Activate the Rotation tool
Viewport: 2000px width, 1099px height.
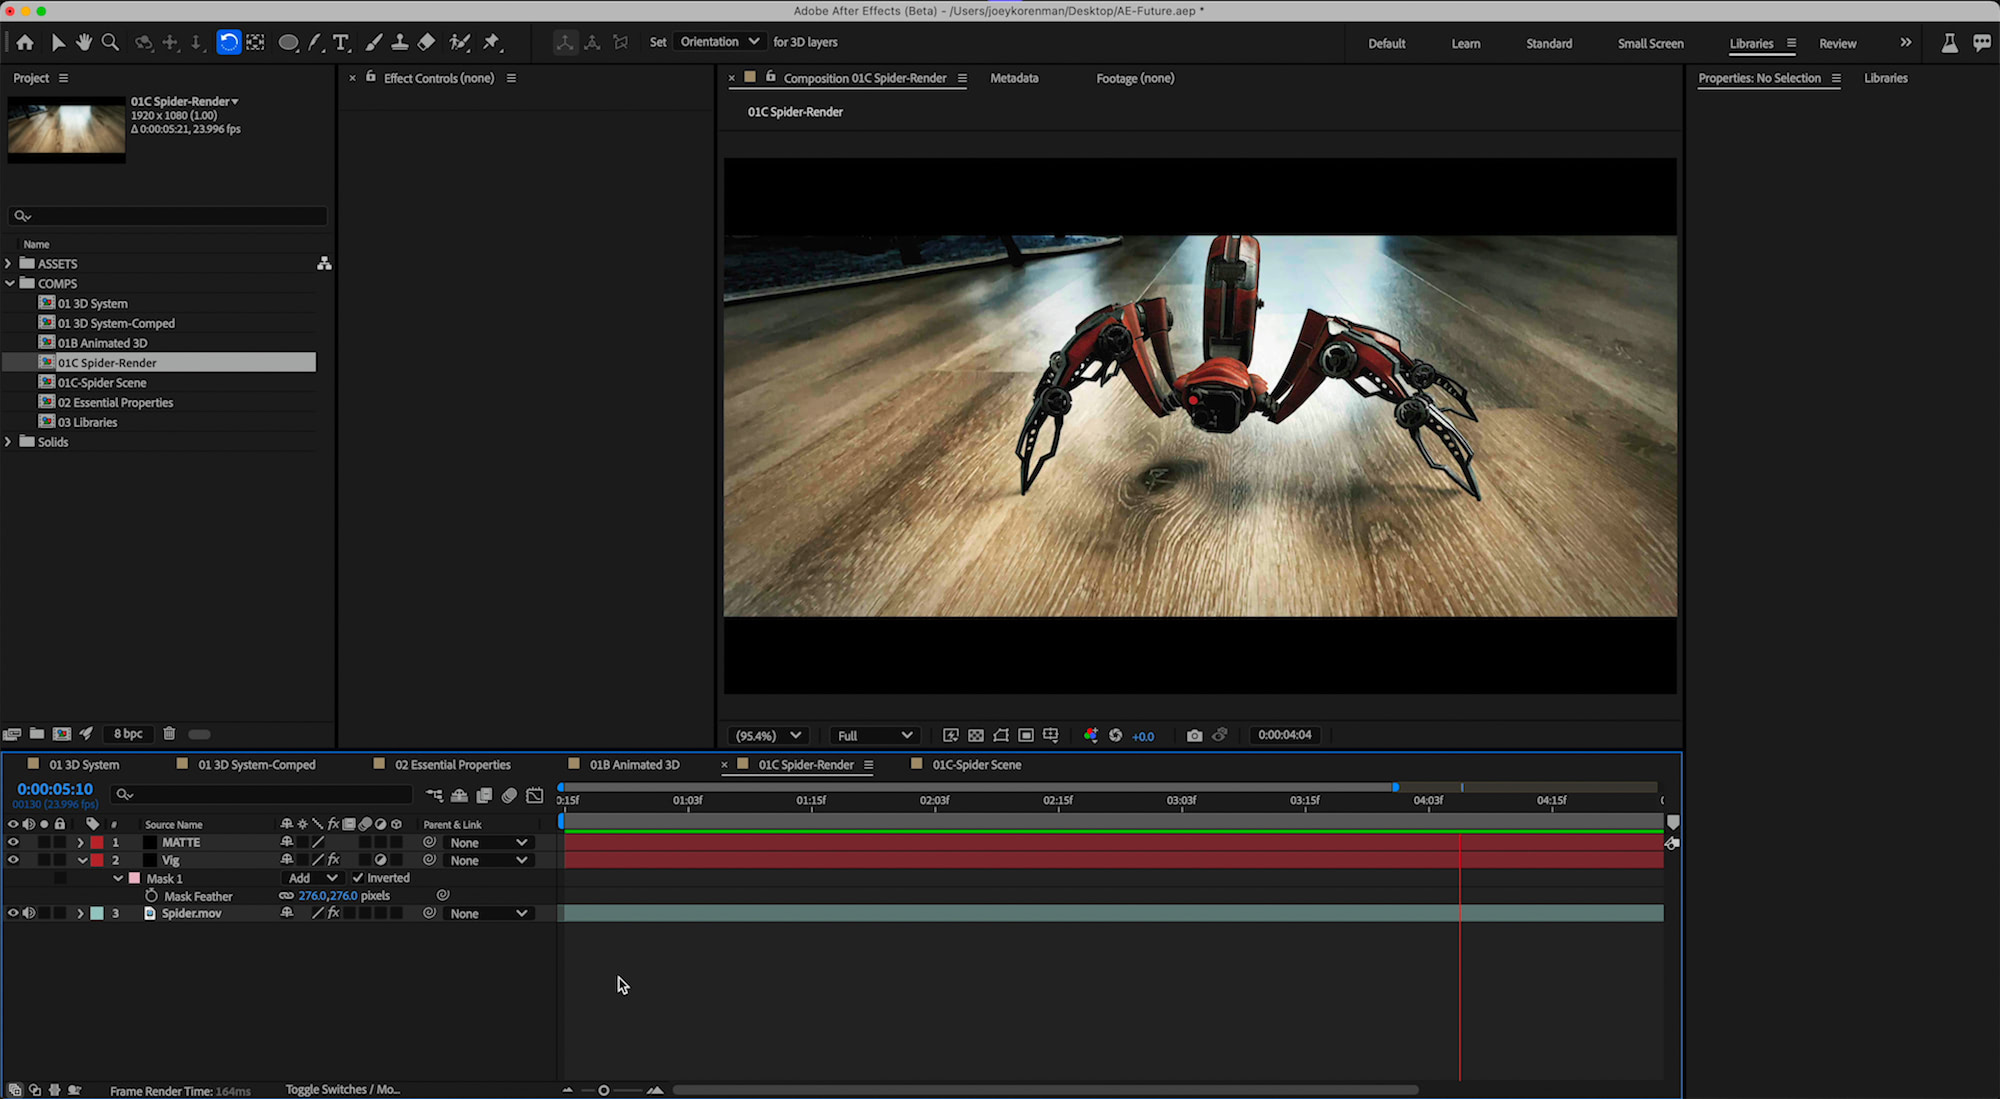pos(228,42)
